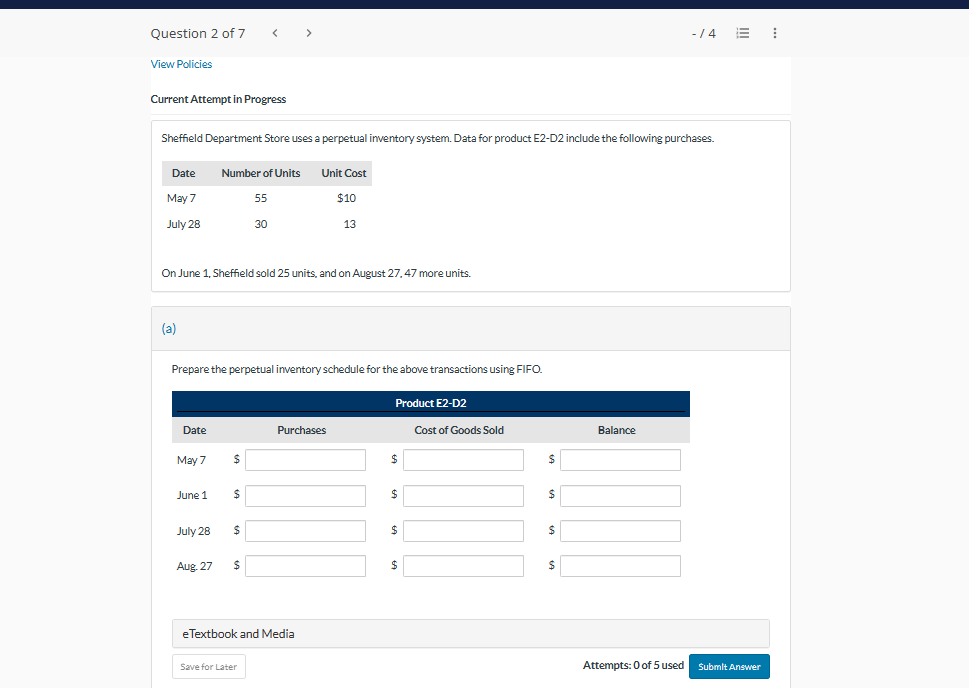The image size is (969, 688).
Task: Select the July 28 Balance input box
Action: click(620, 530)
